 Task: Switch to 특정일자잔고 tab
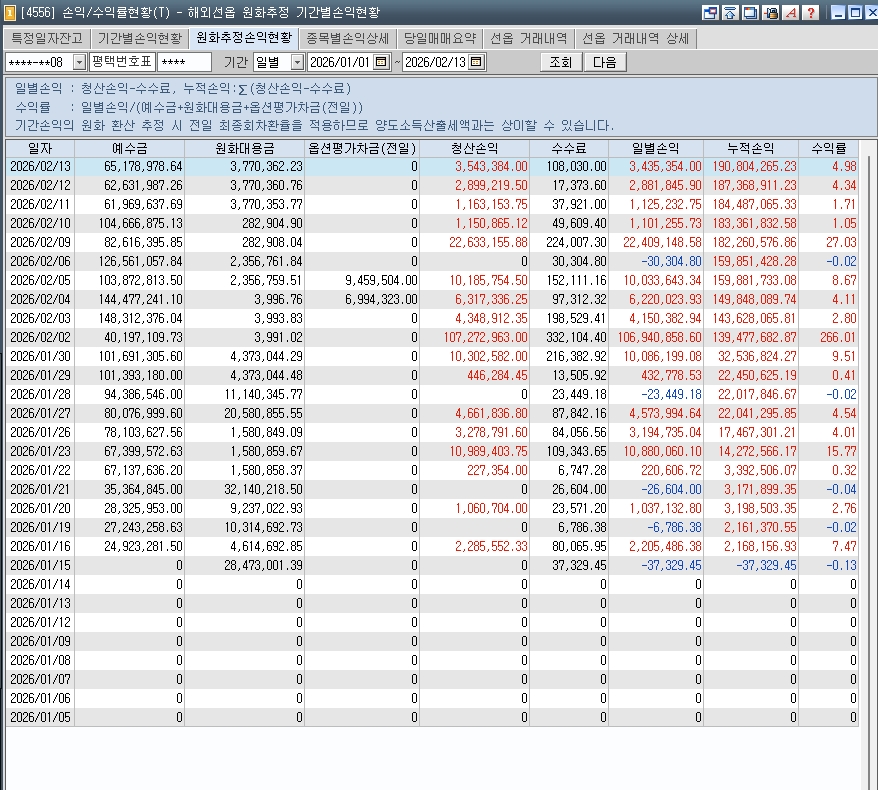coord(47,38)
